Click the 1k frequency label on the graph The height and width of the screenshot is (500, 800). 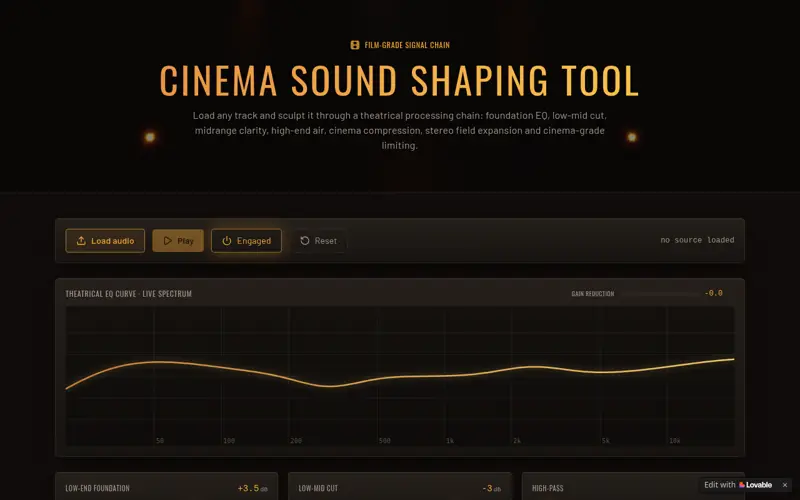pyautogui.click(x=450, y=440)
